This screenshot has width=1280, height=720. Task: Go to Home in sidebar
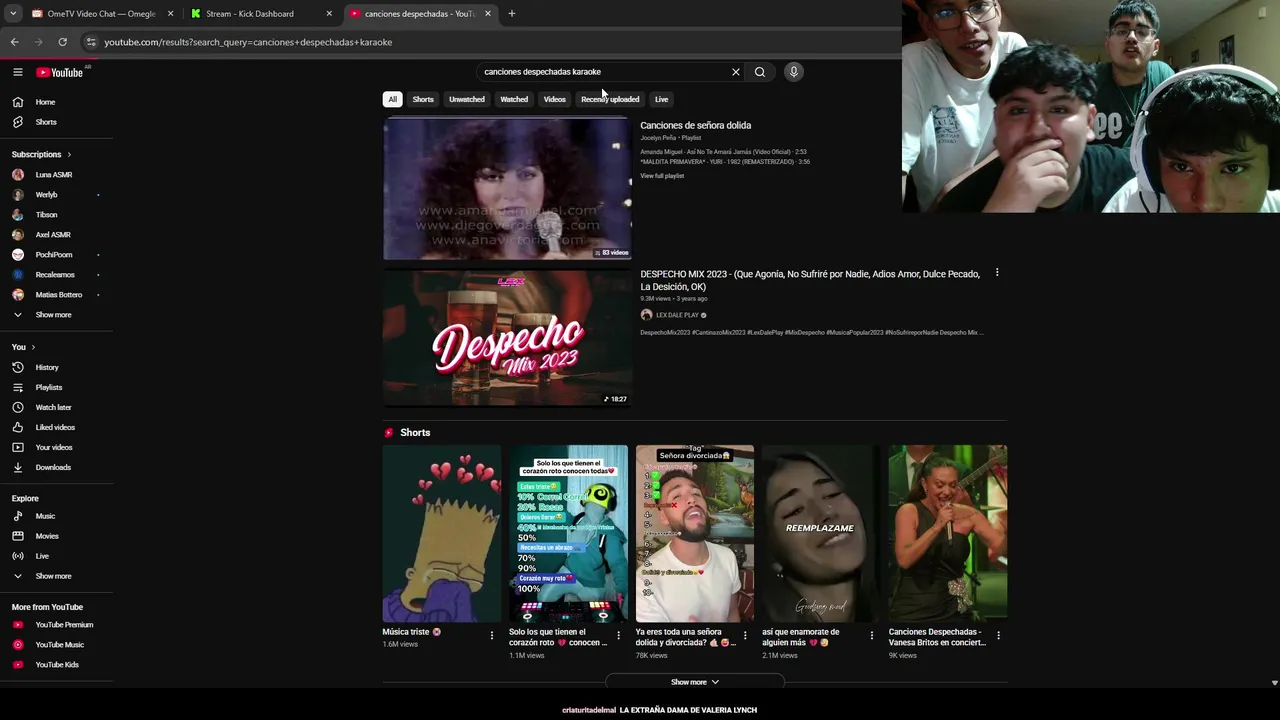(x=45, y=102)
